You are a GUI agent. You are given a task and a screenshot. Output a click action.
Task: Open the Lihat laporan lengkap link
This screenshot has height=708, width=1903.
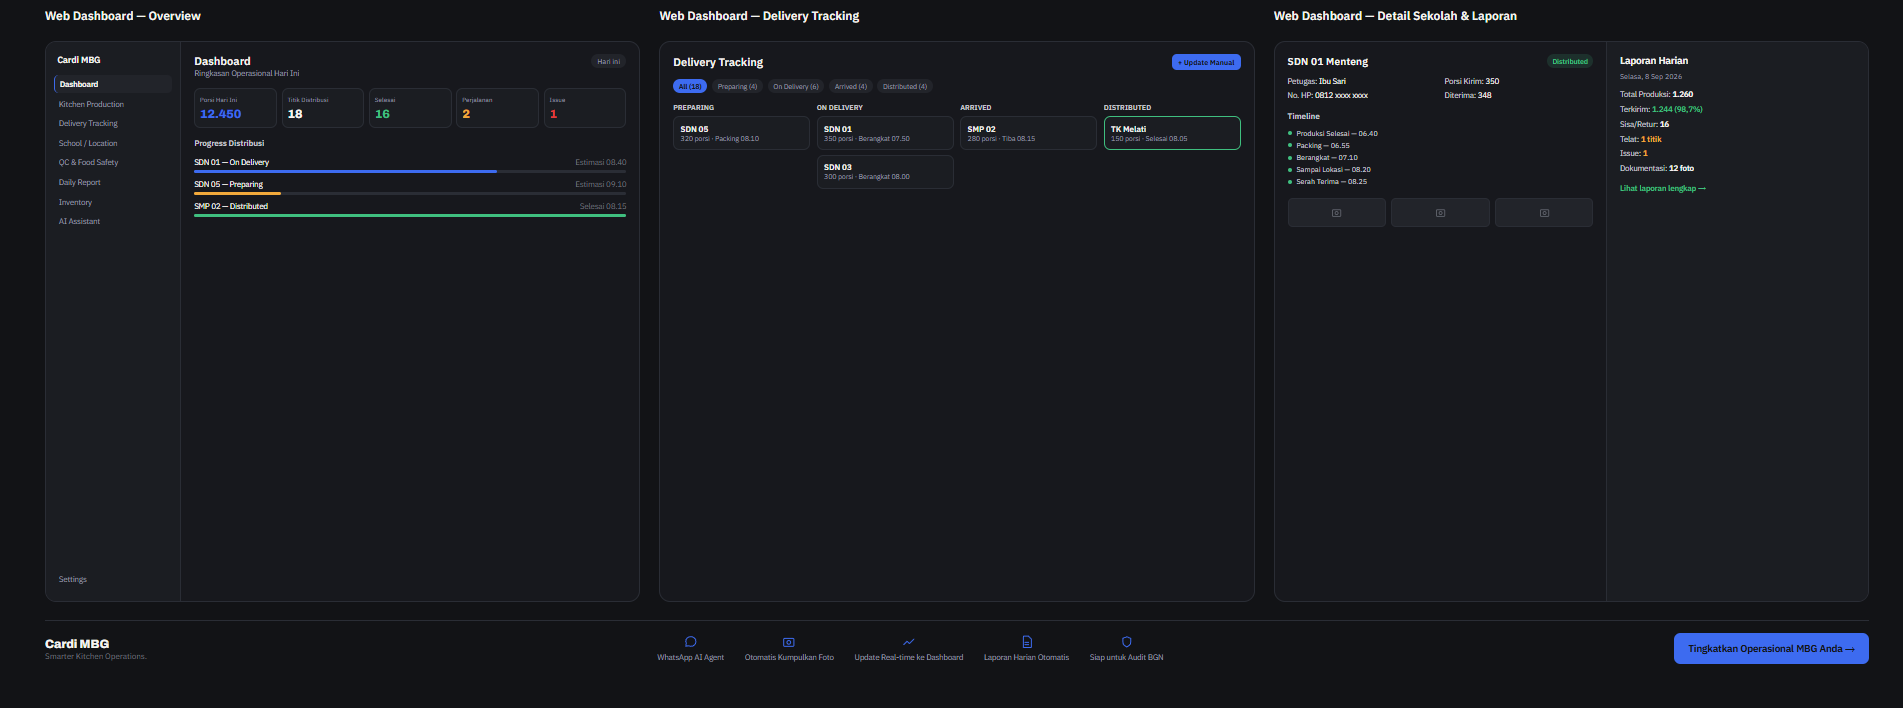(x=1663, y=188)
